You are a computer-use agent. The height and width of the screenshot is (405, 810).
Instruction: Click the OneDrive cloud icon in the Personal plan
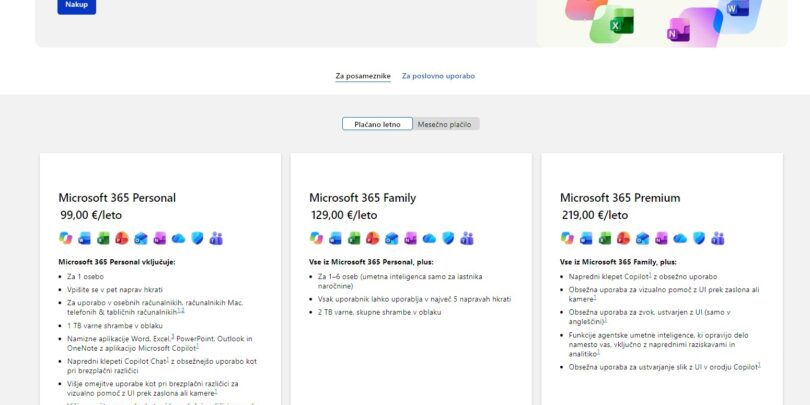click(x=178, y=238)
